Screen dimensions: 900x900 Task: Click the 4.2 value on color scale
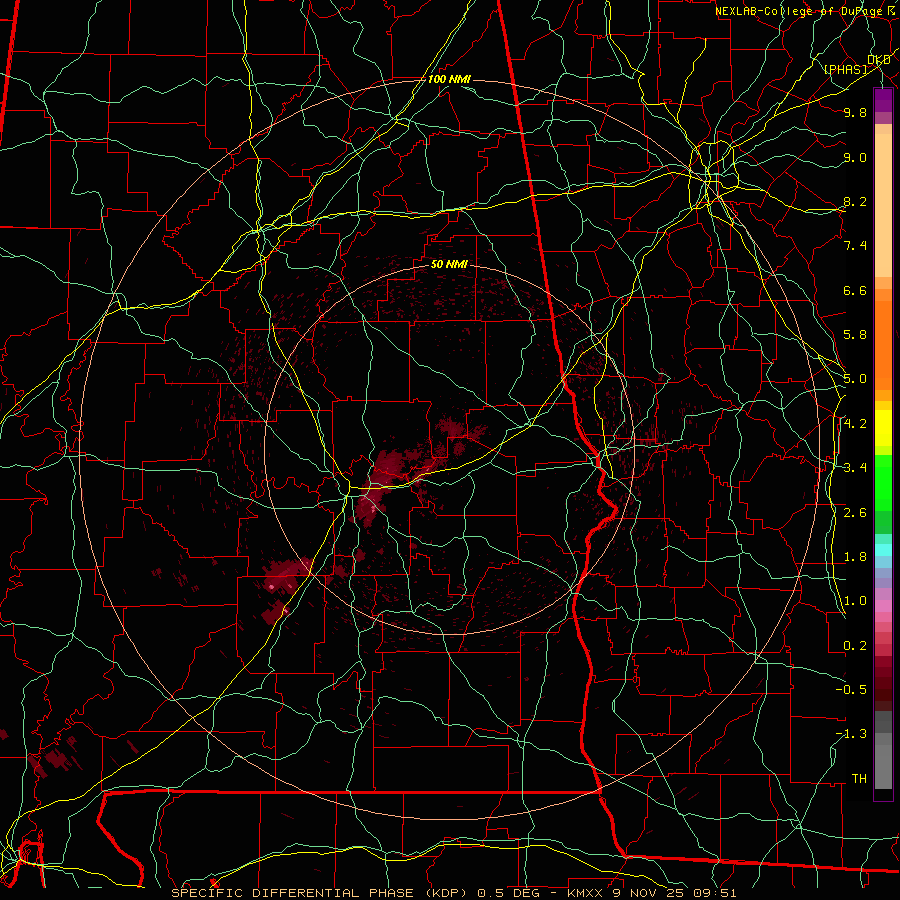855,424
